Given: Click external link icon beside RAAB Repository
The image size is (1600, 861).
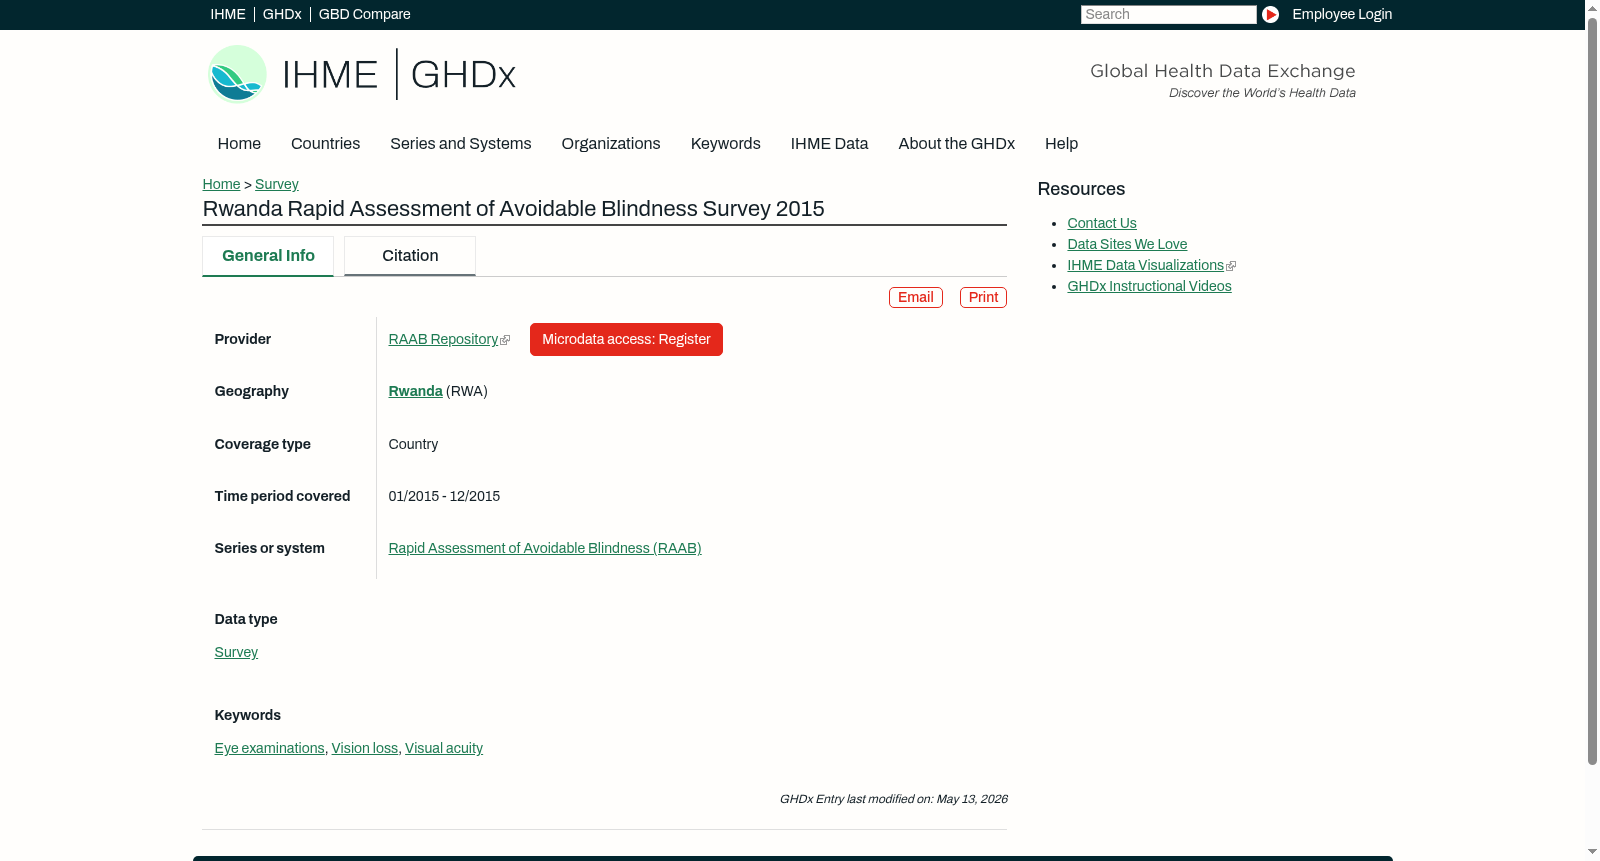Looking at the screenshot, I should click(505, 340).
